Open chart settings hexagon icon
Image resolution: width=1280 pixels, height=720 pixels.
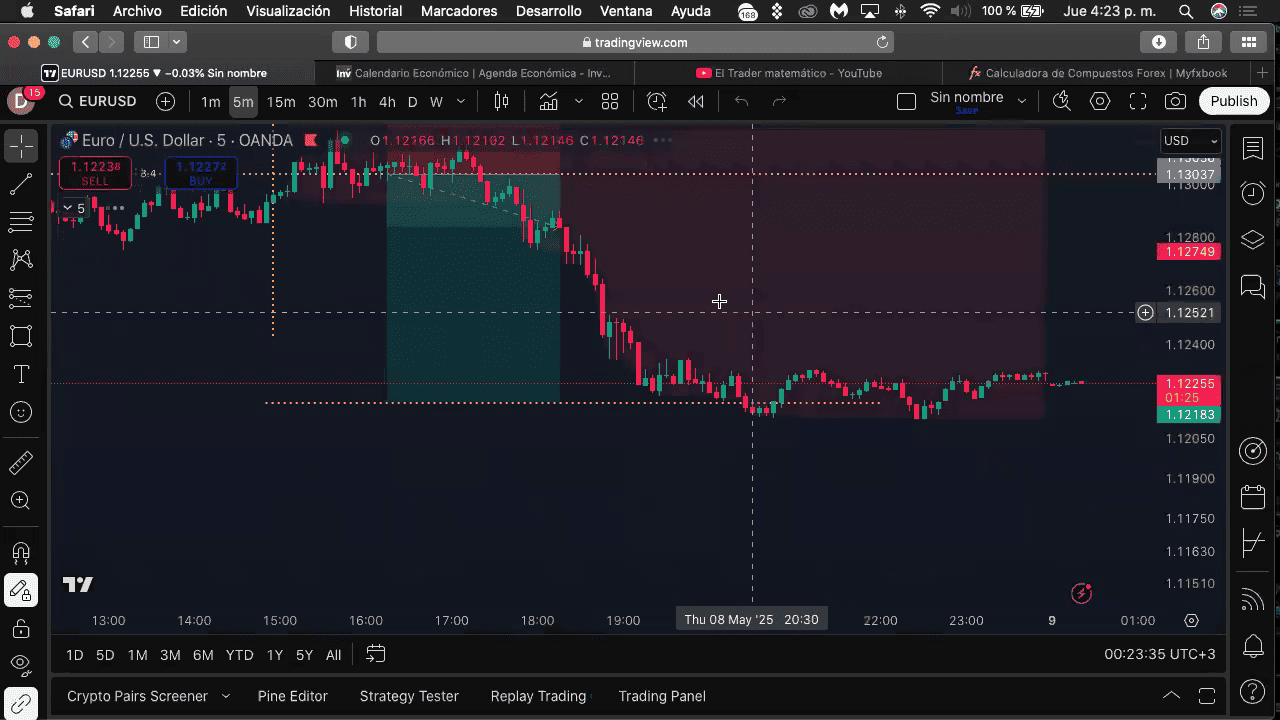(x=1100, y=101)
